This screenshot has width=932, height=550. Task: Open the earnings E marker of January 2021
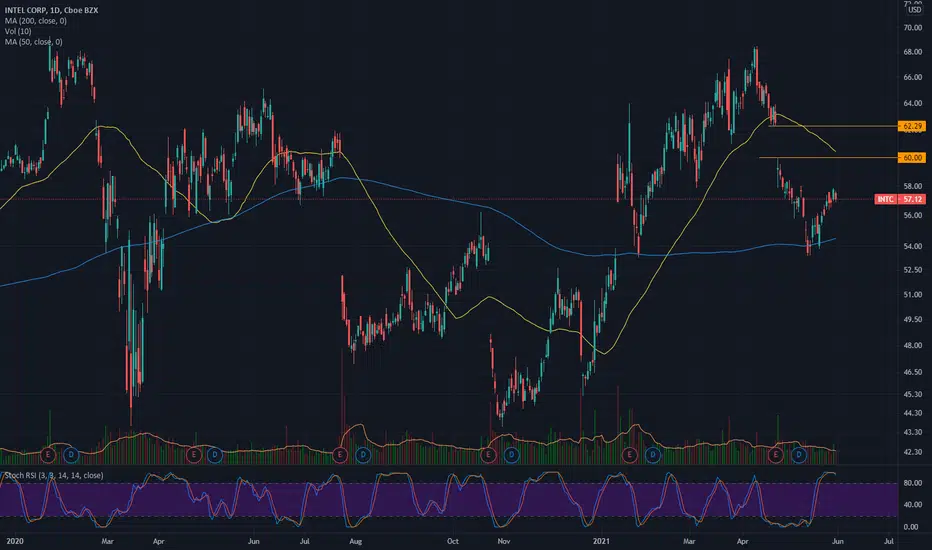(x=629, y=455)
